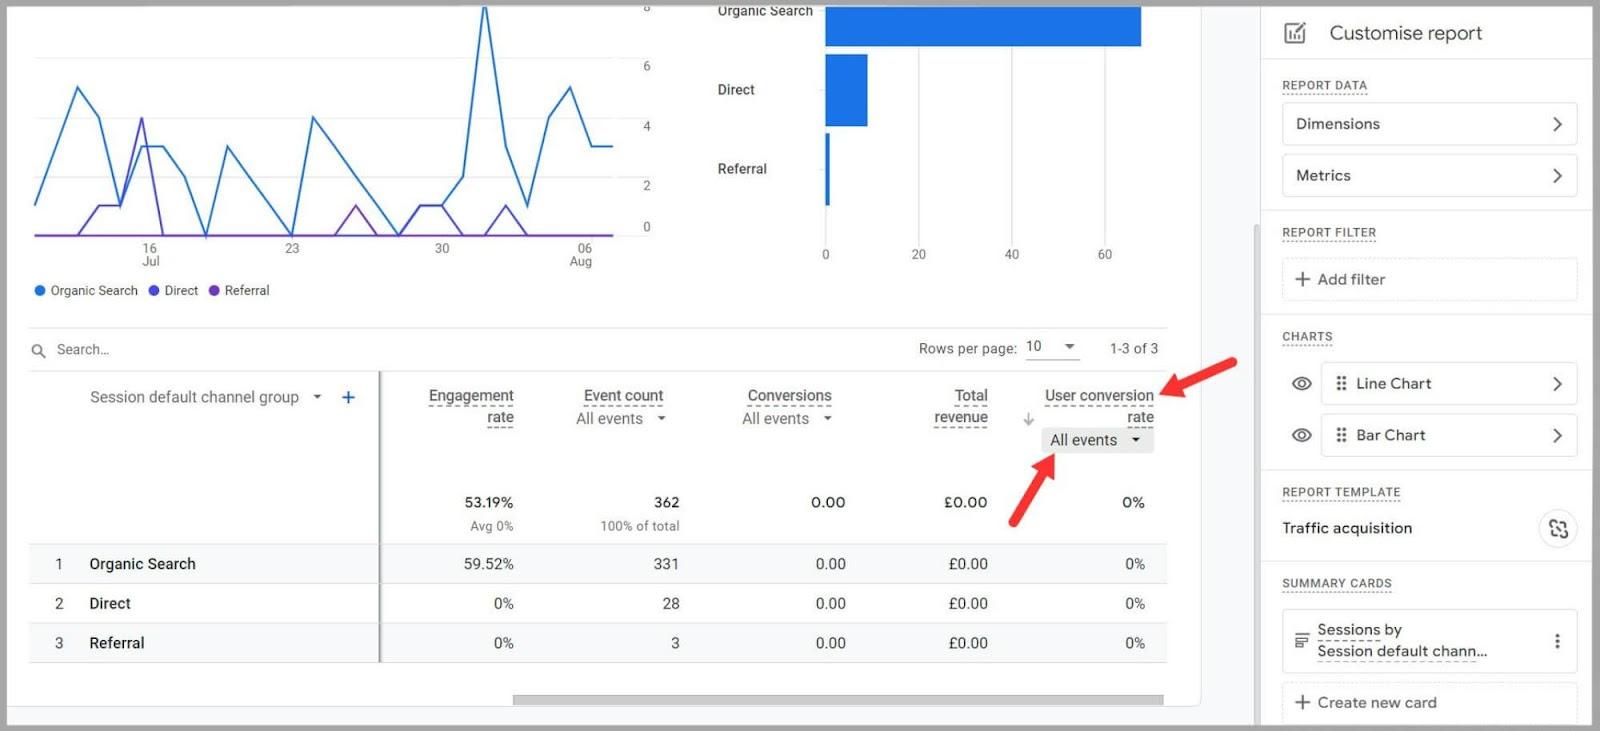
Task: Click the unlink icon beside Traffic acquisition
Action: tap(1557, 529)
